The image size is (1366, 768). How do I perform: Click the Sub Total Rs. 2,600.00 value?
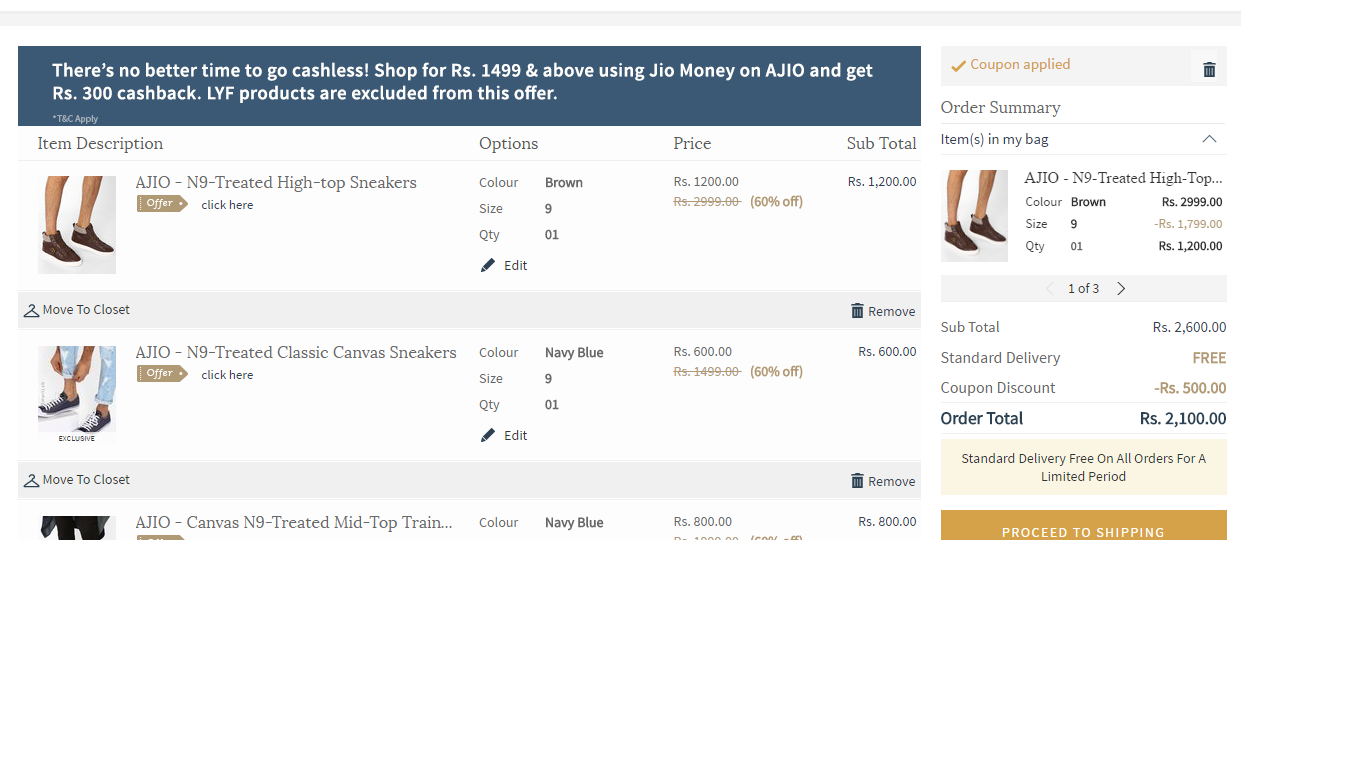1189,327
